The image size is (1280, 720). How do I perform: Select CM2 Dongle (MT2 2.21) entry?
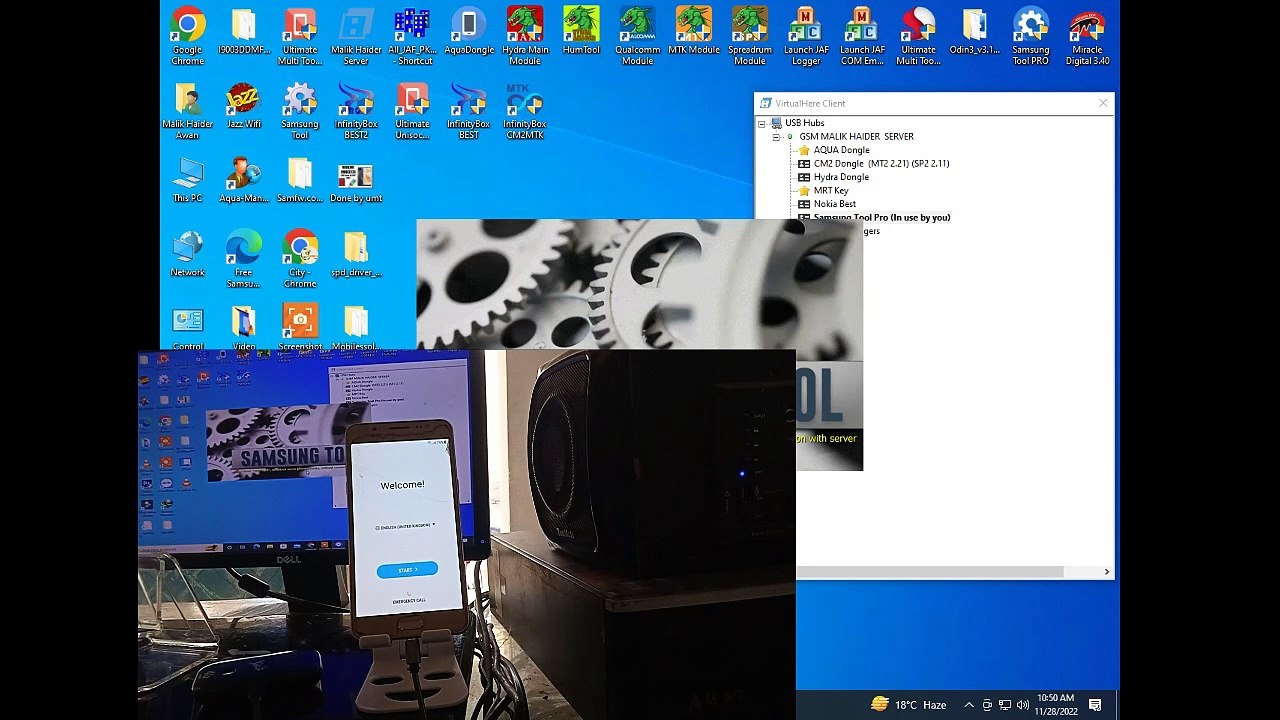pos(880,163)
